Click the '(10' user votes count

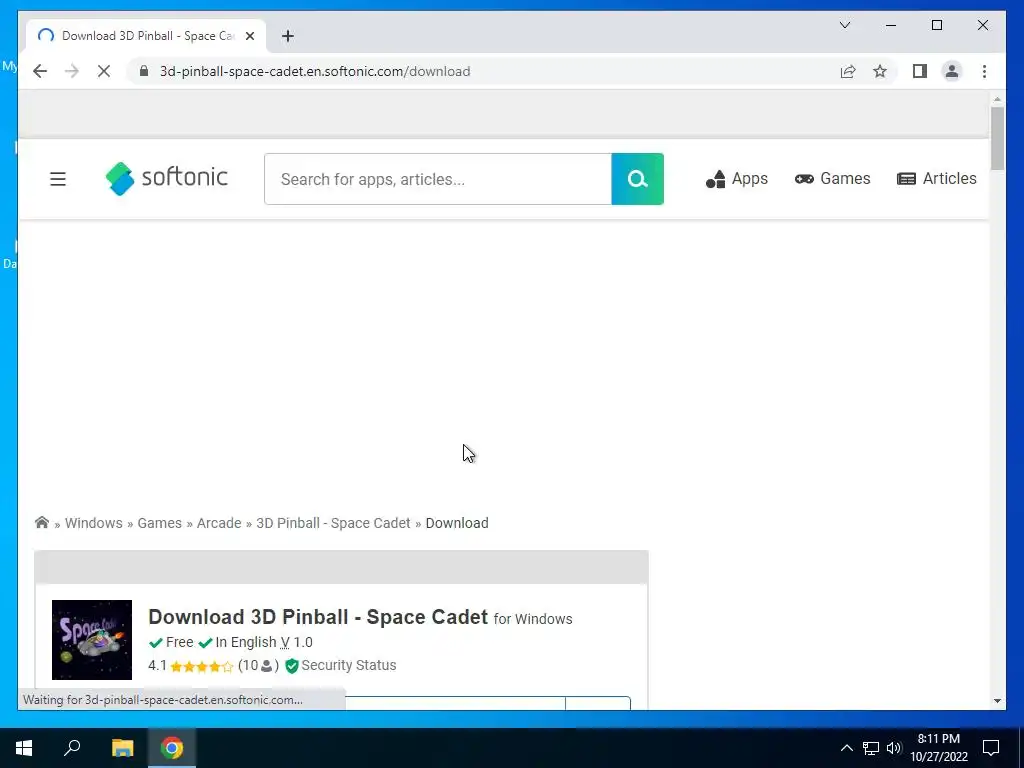tap(248, 665)
